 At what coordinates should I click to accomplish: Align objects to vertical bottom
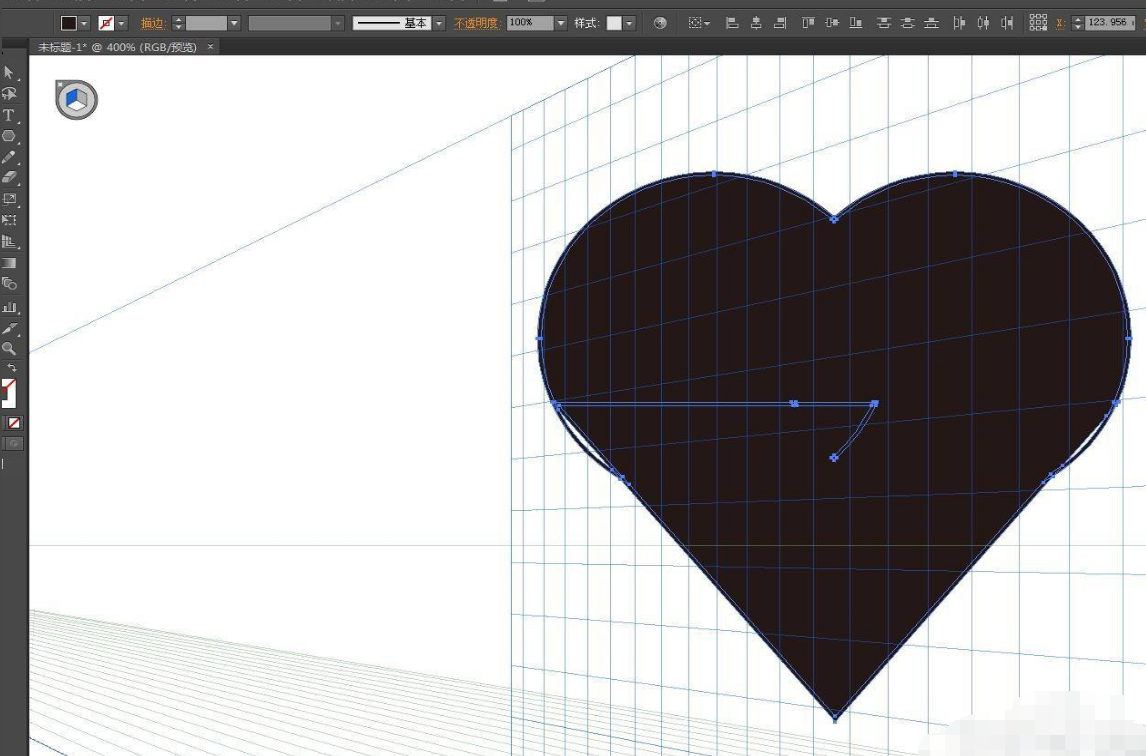point(856,23)
